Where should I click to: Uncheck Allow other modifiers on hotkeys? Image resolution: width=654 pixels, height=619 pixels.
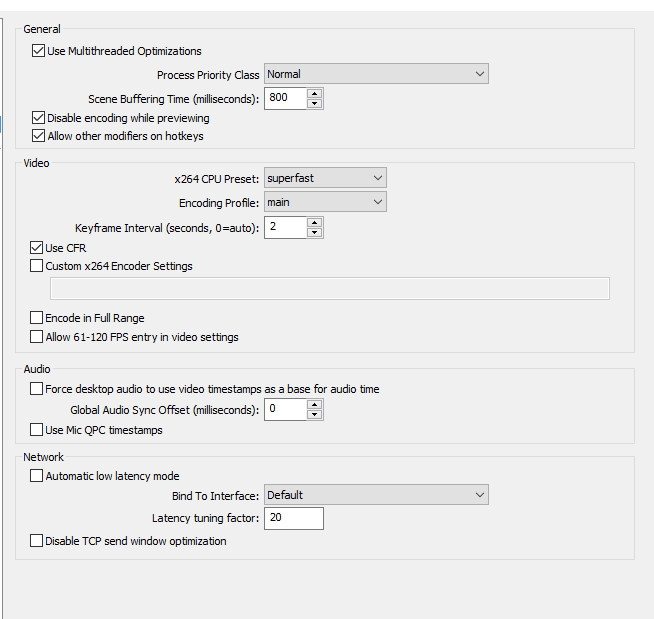38,136
